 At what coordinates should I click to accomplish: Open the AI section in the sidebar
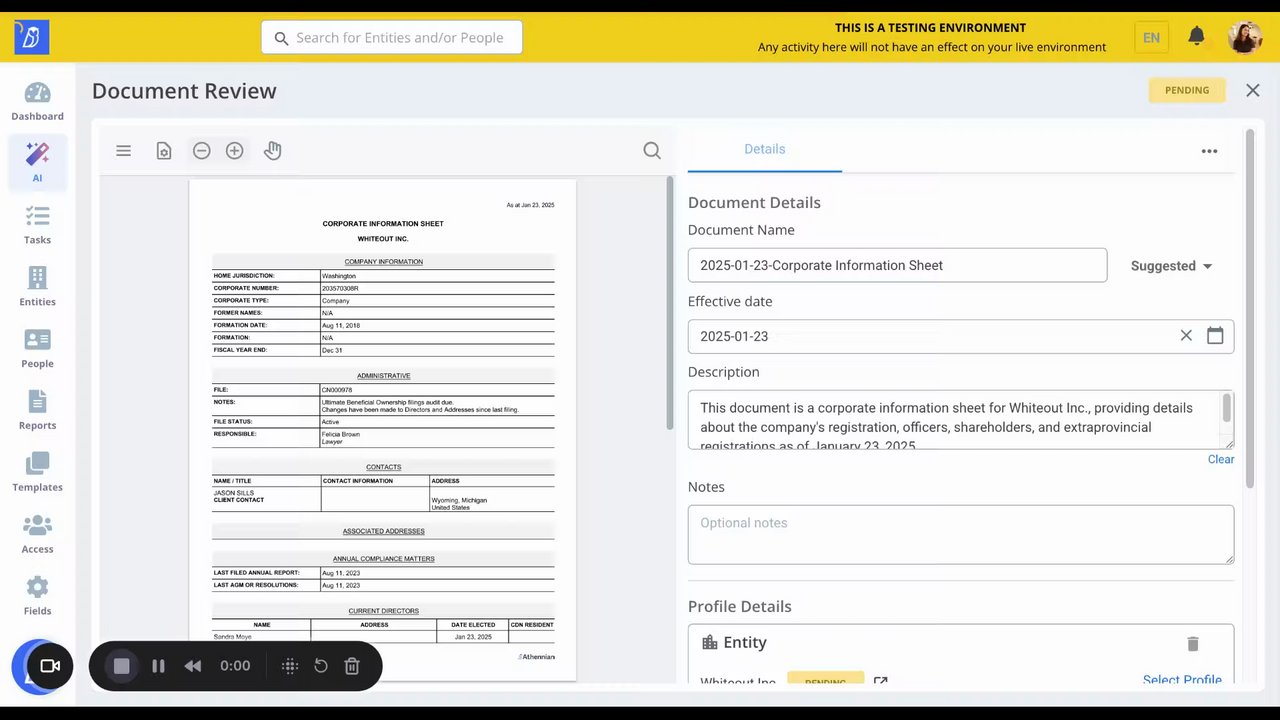coord(37,163)
